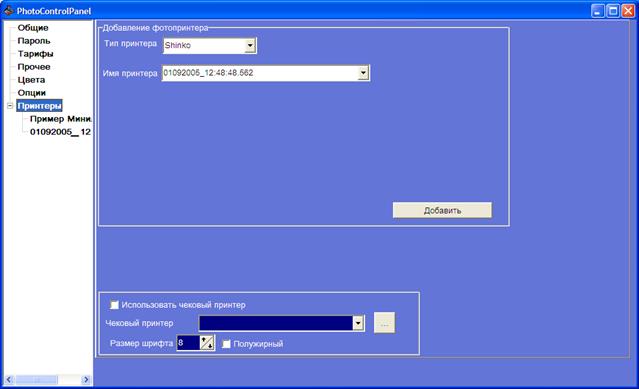
Task: Enable Использовать чековый принтер checkbox
Action: 115,305
